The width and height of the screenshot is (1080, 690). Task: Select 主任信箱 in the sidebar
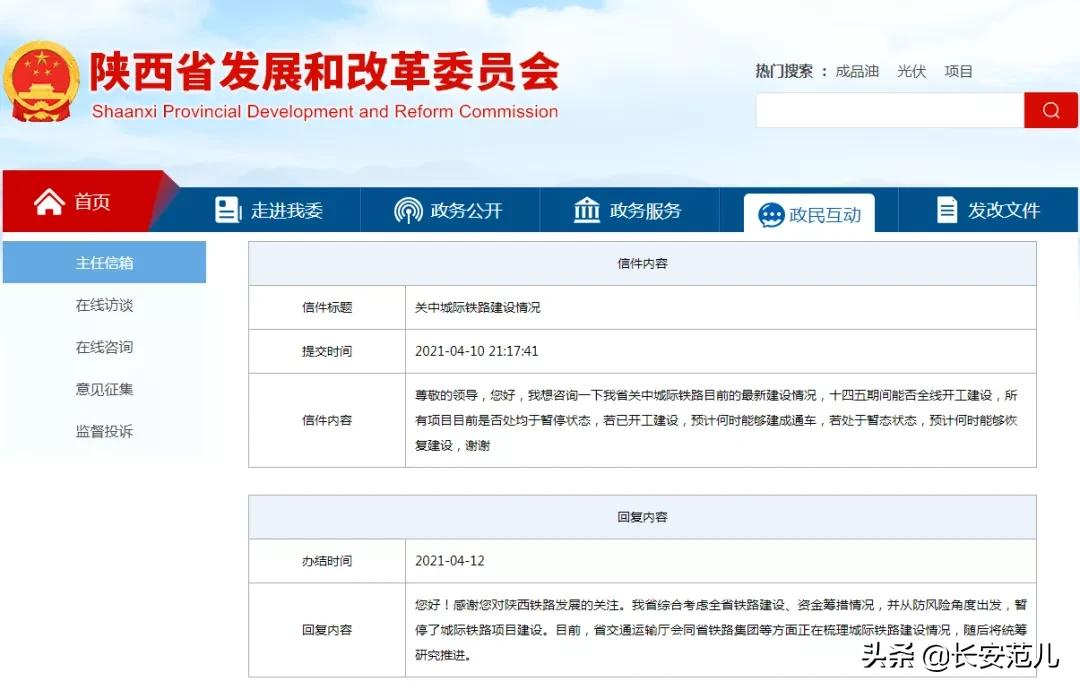[104, 262]
